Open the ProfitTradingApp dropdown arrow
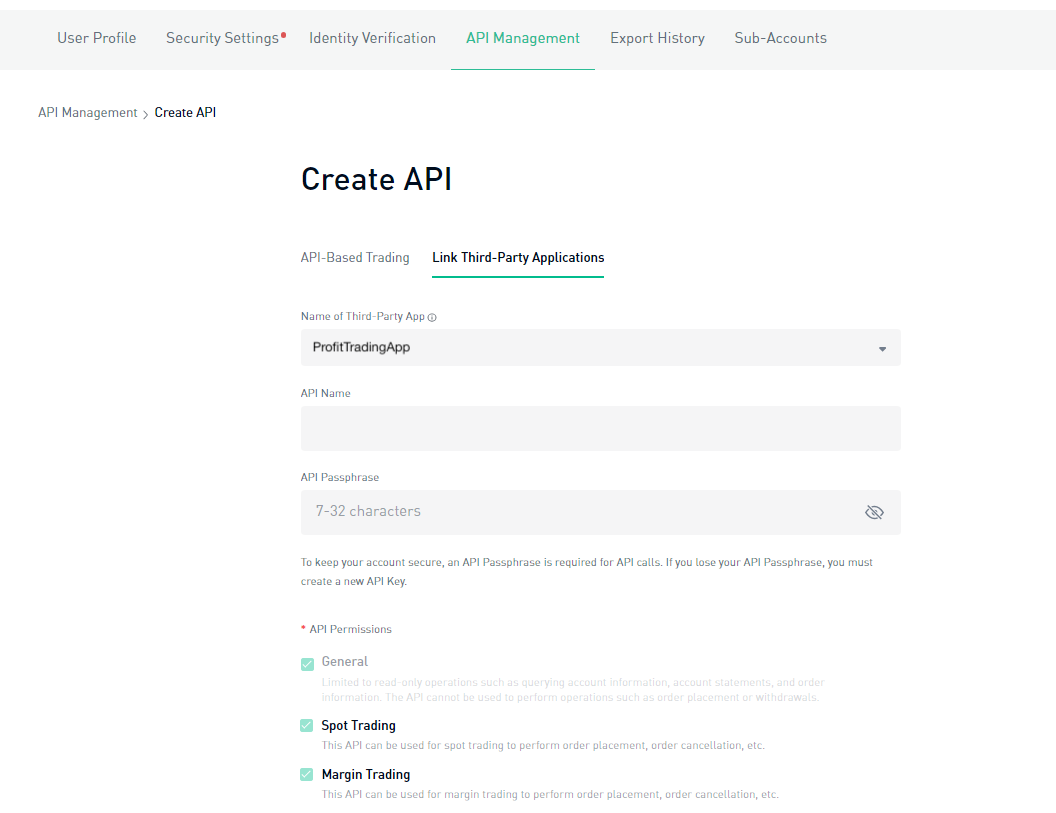Image resolution: width=1056 pixels, height=813 pixels. click(882, 349)
